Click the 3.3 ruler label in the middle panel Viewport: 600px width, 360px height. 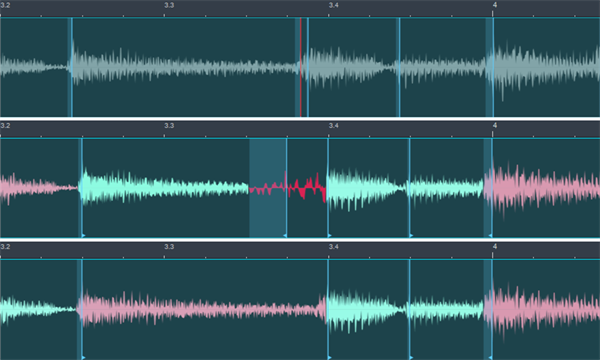pyautogui.click(x=169, y=125)
